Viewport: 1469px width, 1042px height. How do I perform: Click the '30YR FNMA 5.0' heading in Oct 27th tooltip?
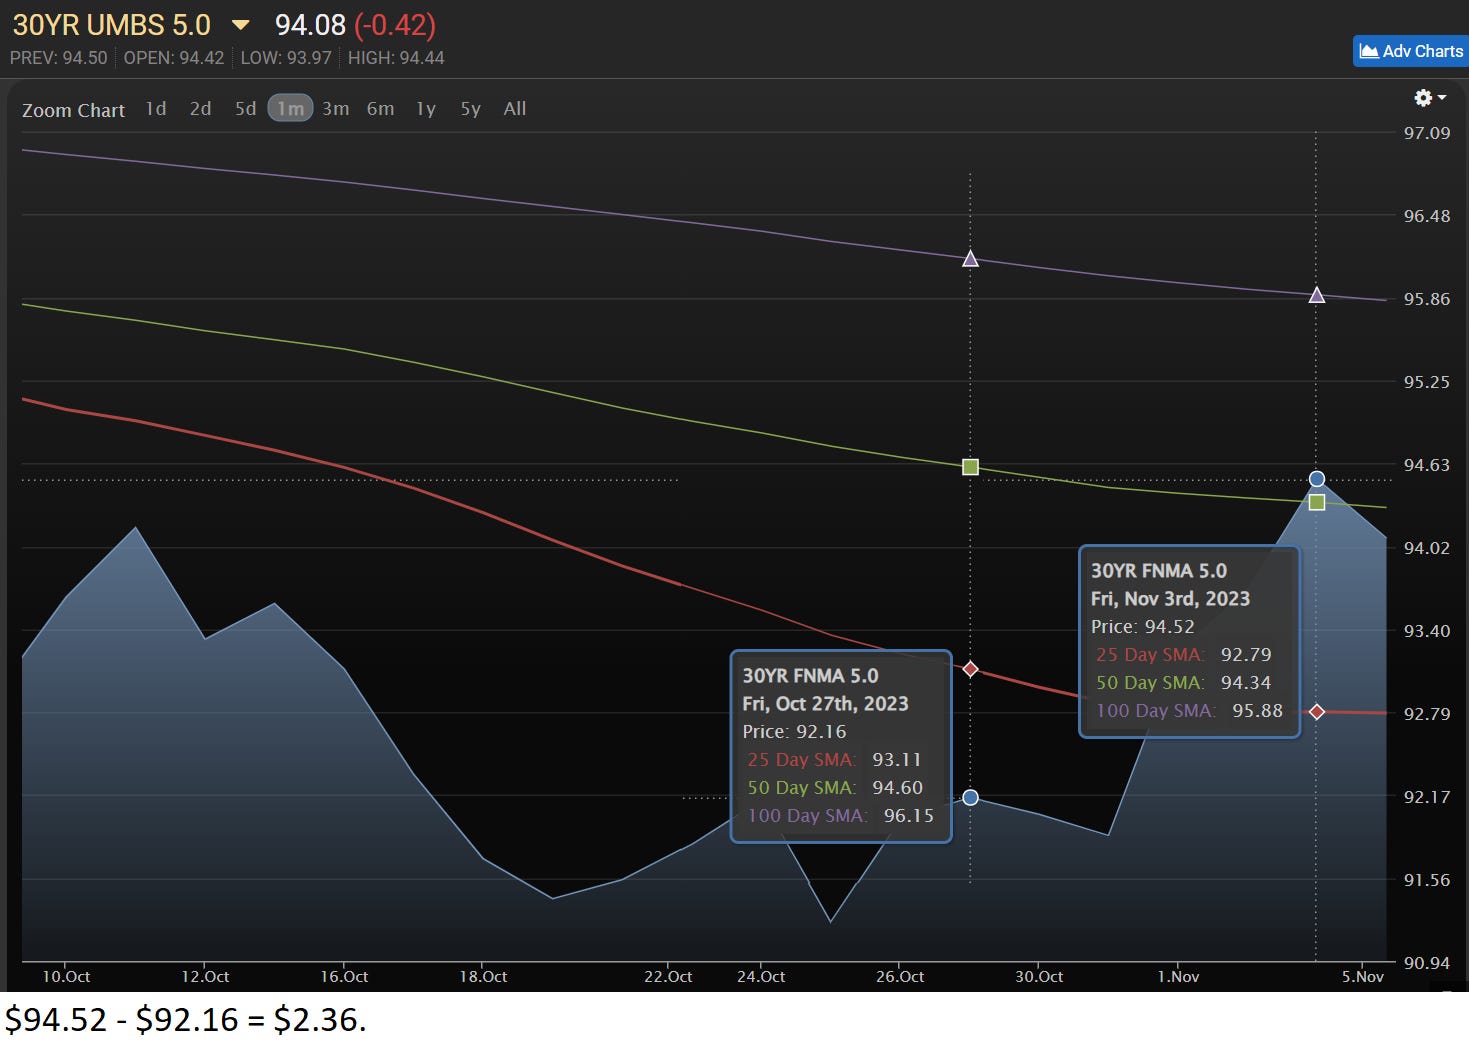click(x=810, y=676)
